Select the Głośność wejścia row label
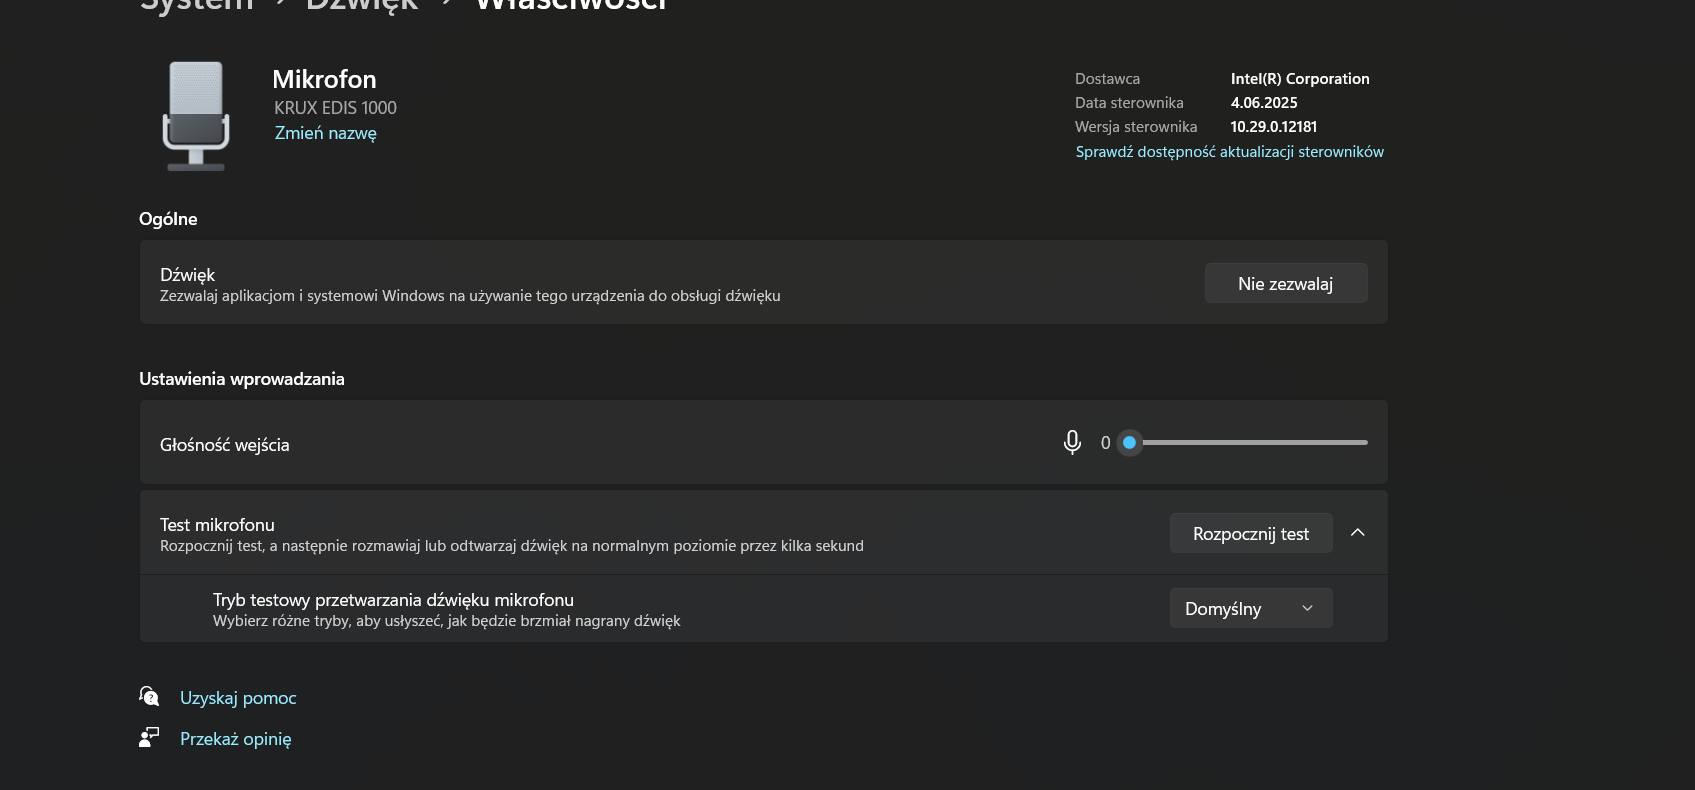This screenshot has height=790, width=1695. 225,445
